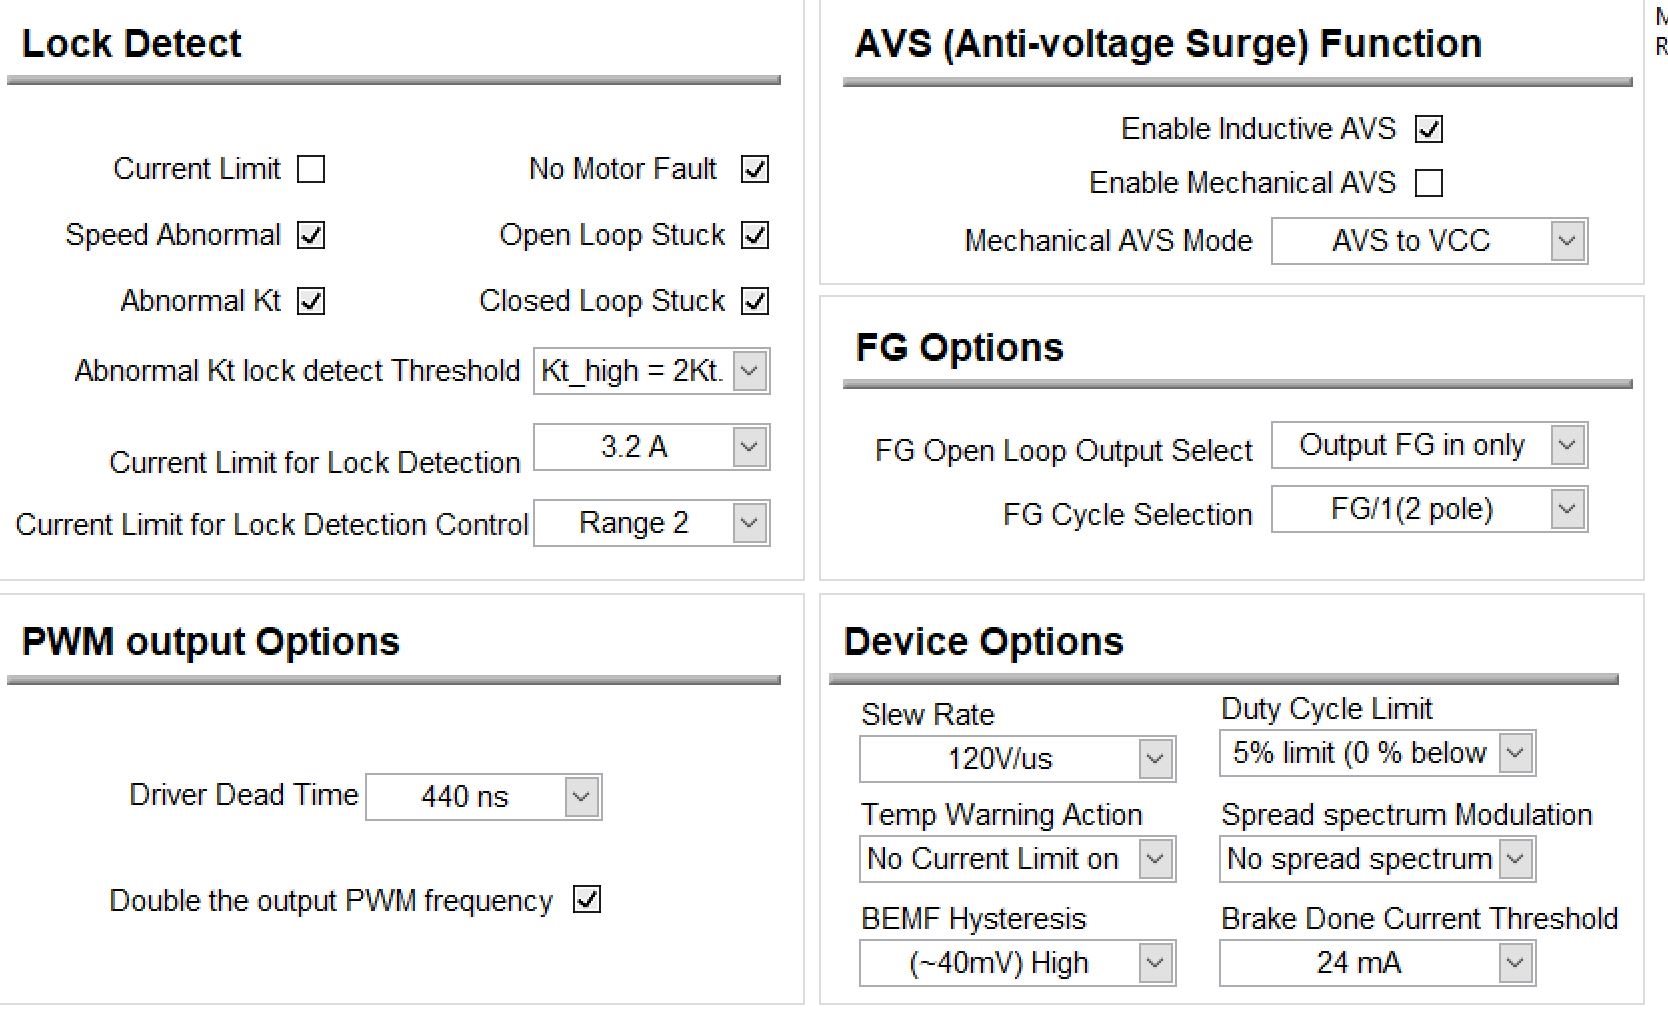Check the Enable Mechanical AVS box
The width and height of the screenshot is (1668, 1012).
(1429, 183)
